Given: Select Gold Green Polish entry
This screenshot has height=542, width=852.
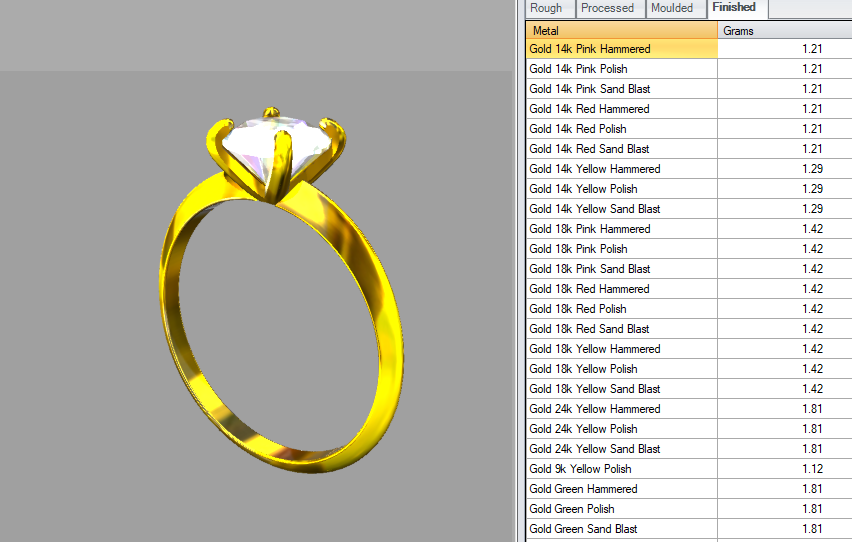Looking at the screenshot, I should 571,509.
